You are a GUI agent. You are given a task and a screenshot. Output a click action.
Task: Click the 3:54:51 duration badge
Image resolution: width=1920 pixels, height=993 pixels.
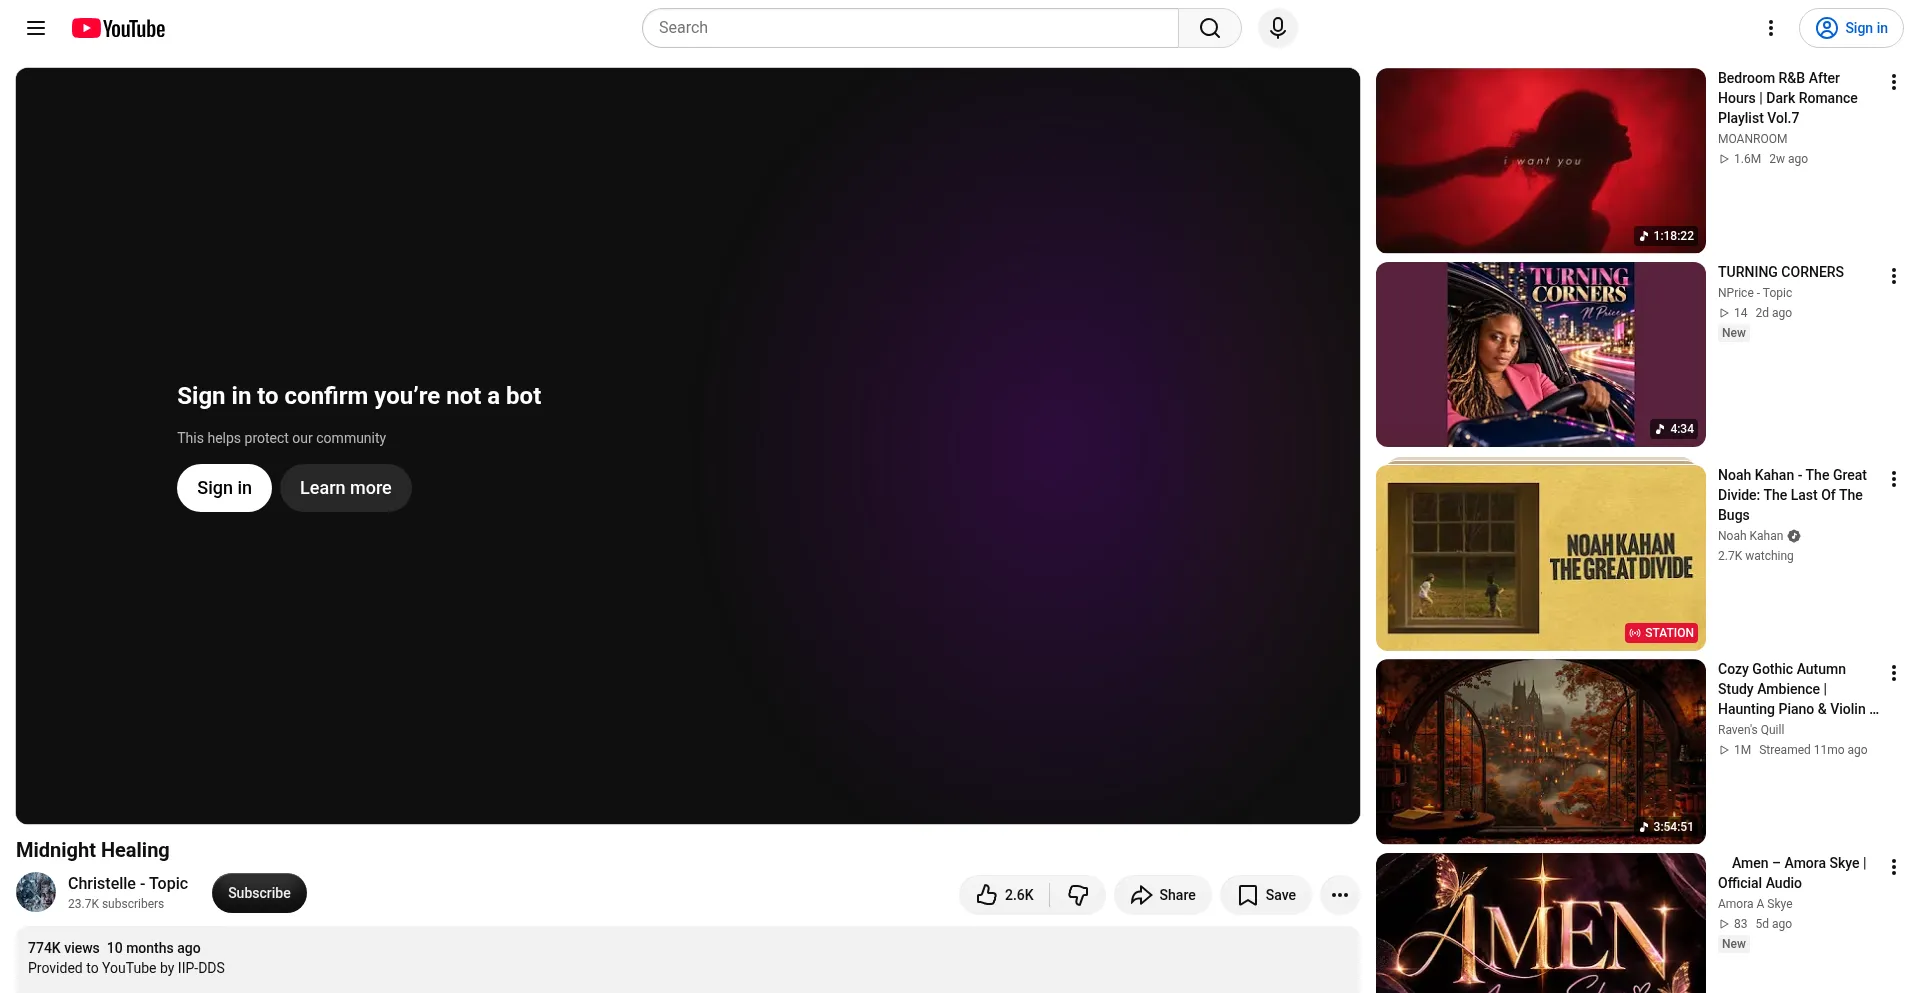pyautogui.click(x=1666, y=827)
